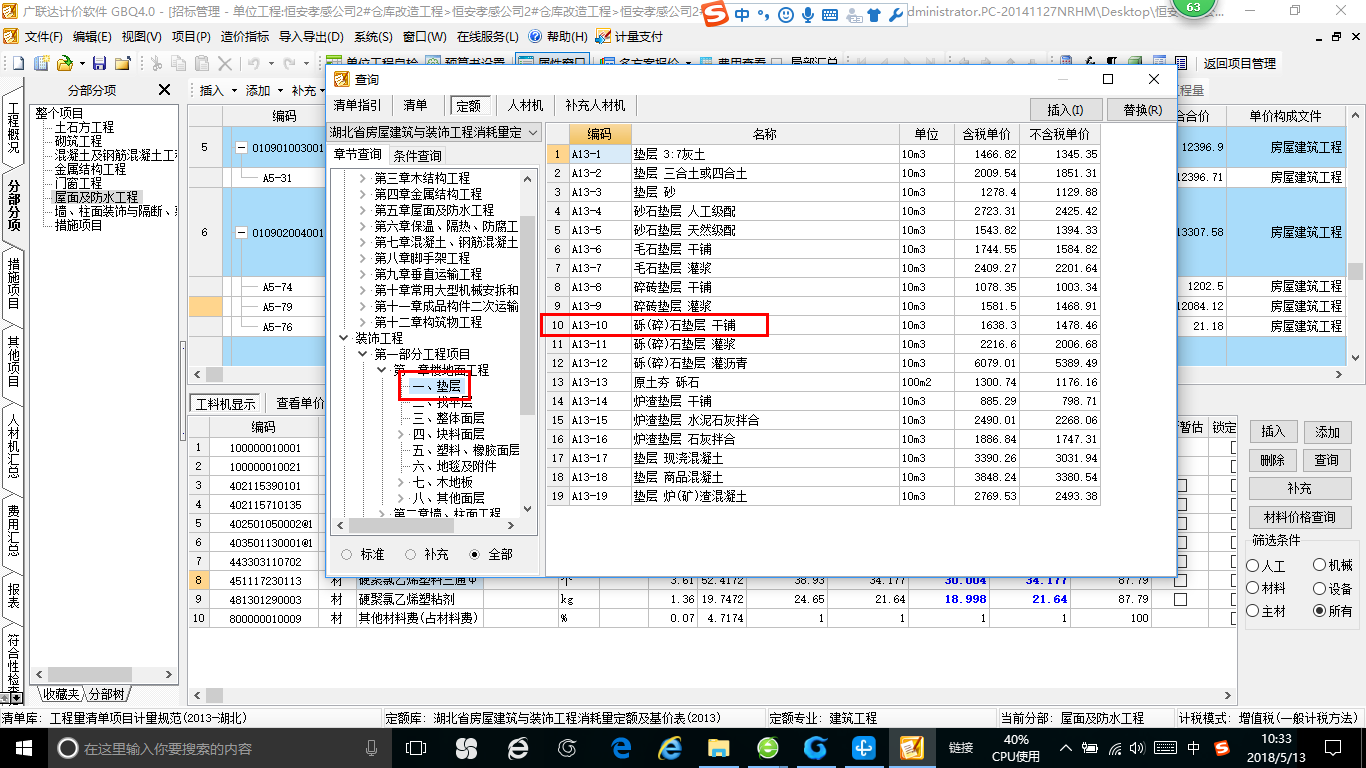Select the 所有 filter radio button

tap(1319, 611)
